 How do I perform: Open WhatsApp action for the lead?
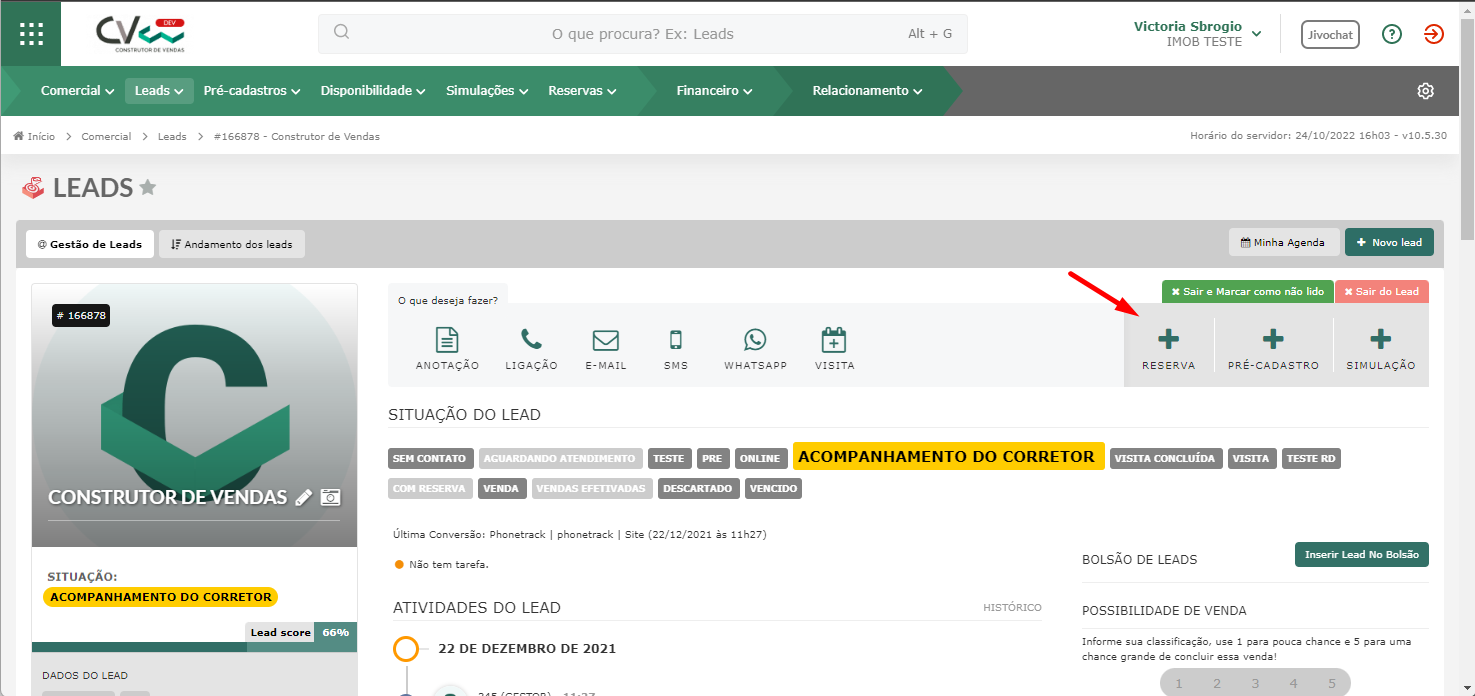tap(755, 349)
